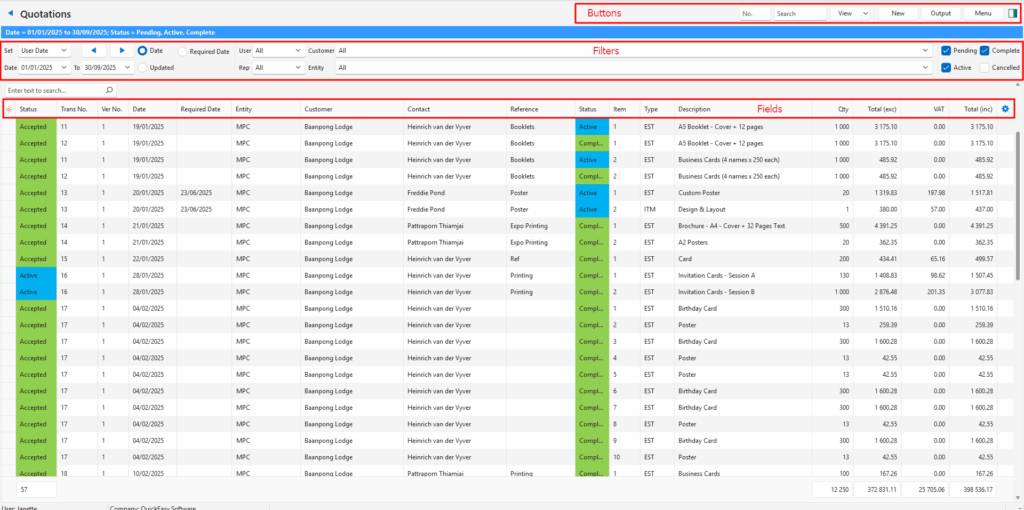Uncheck the Pending status checkbox
Screen dimensions: 1024x510
point(946,50)
